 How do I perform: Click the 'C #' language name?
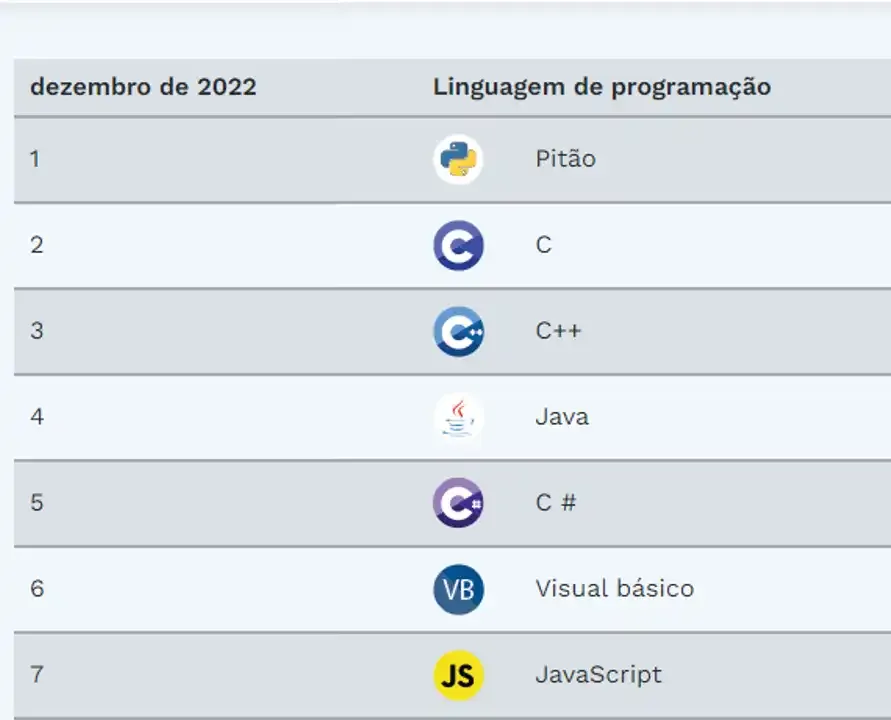pos(556,502)
